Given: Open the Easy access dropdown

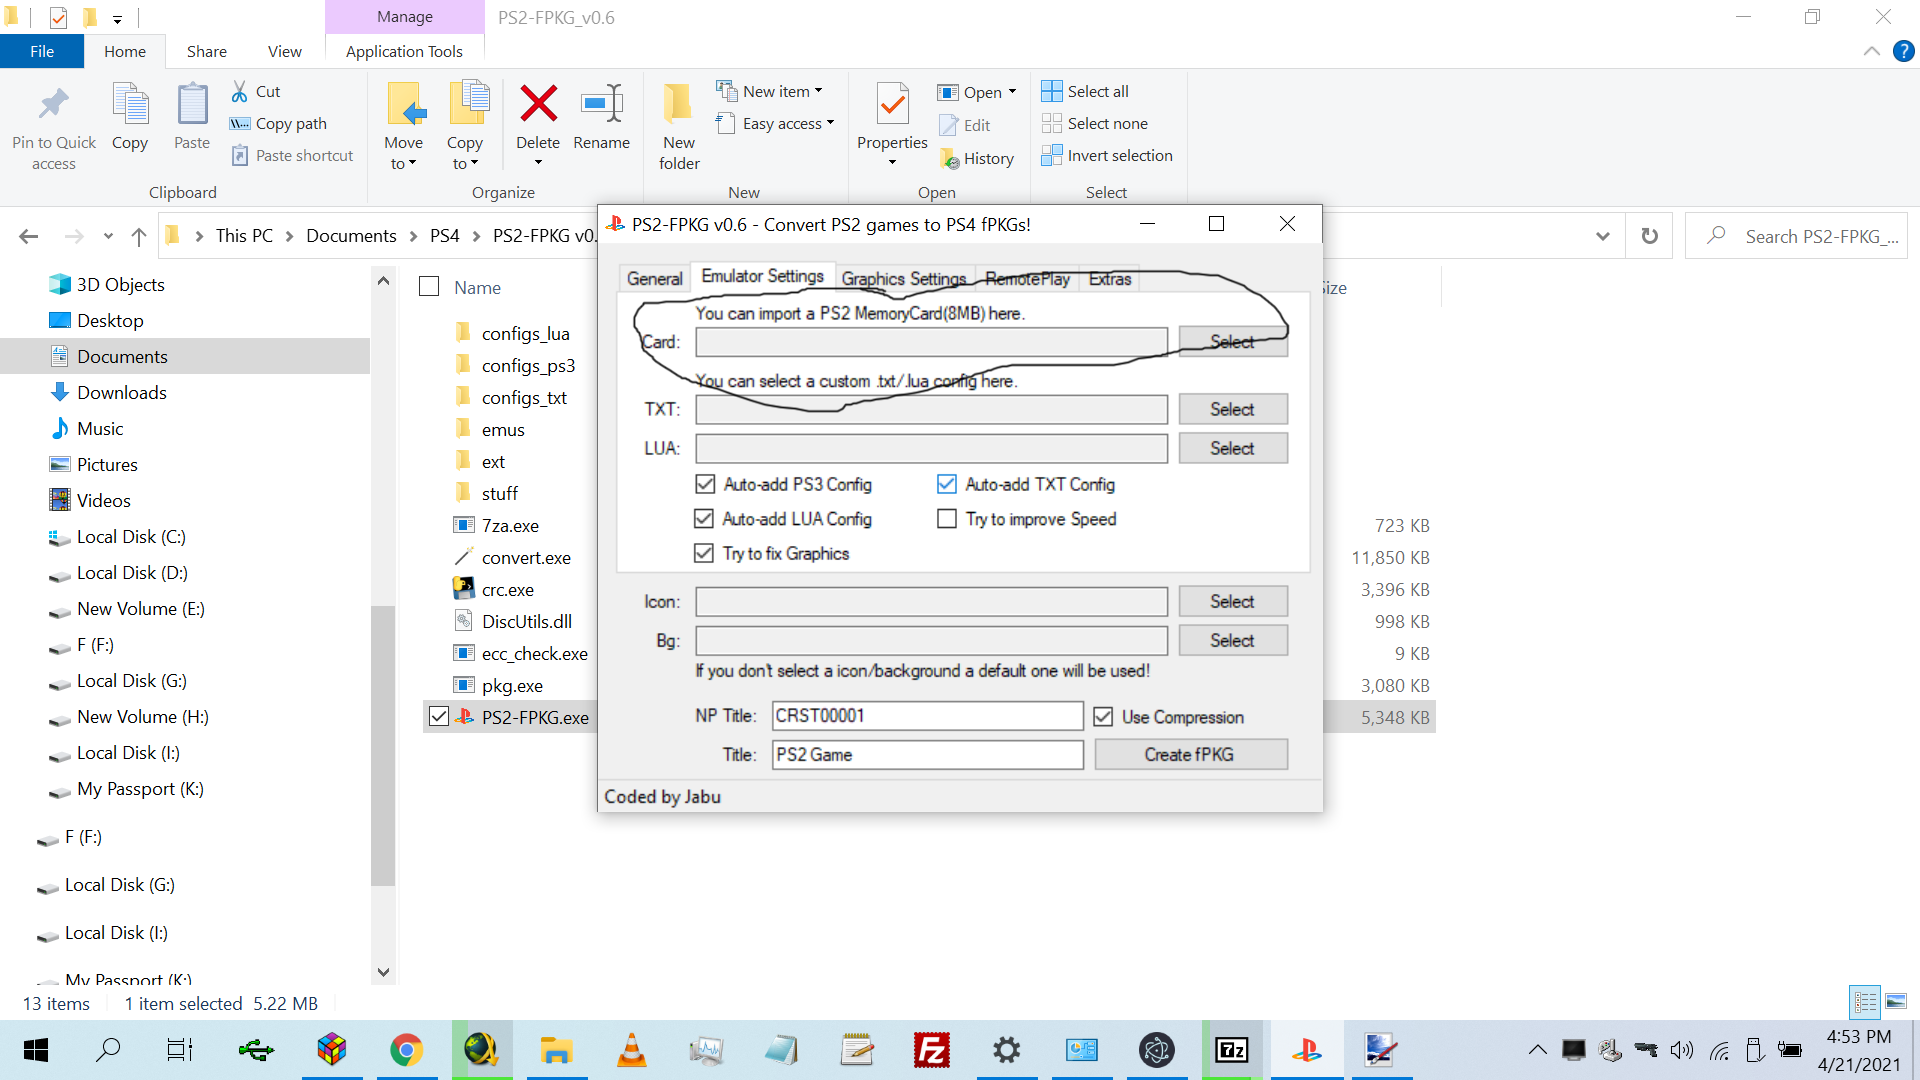Looking at the screenshot, I should click(830, 123).
